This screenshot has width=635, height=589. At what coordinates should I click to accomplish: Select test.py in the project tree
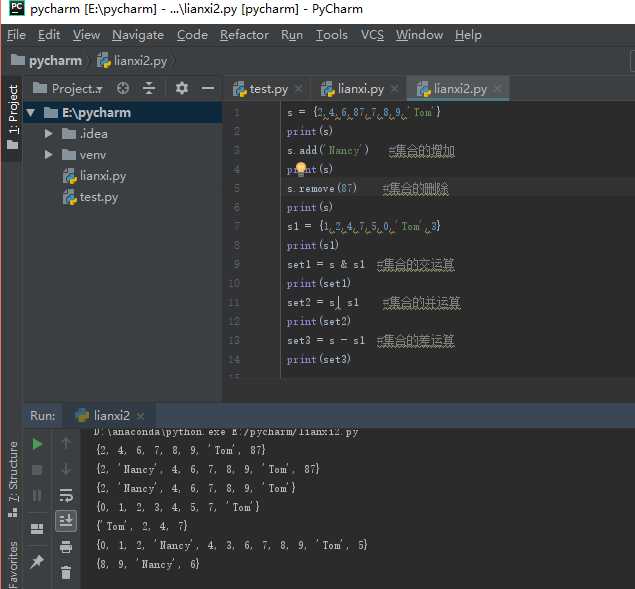[91, 197]
